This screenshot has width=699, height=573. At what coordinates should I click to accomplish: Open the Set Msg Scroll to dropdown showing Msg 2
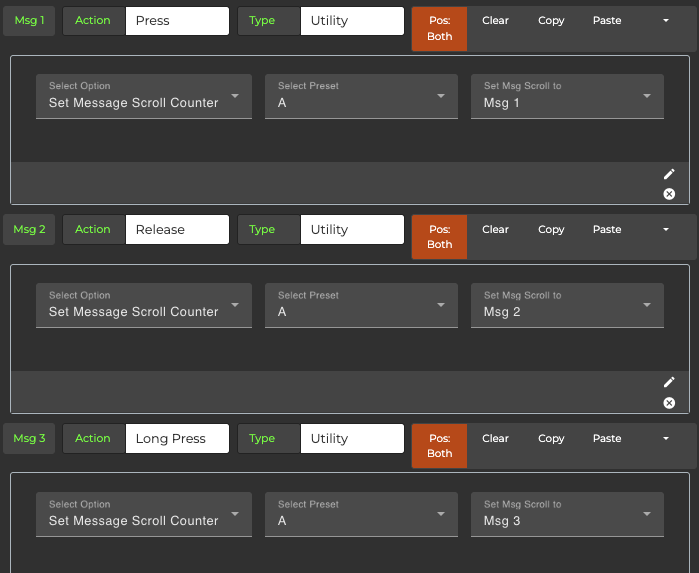567,305
